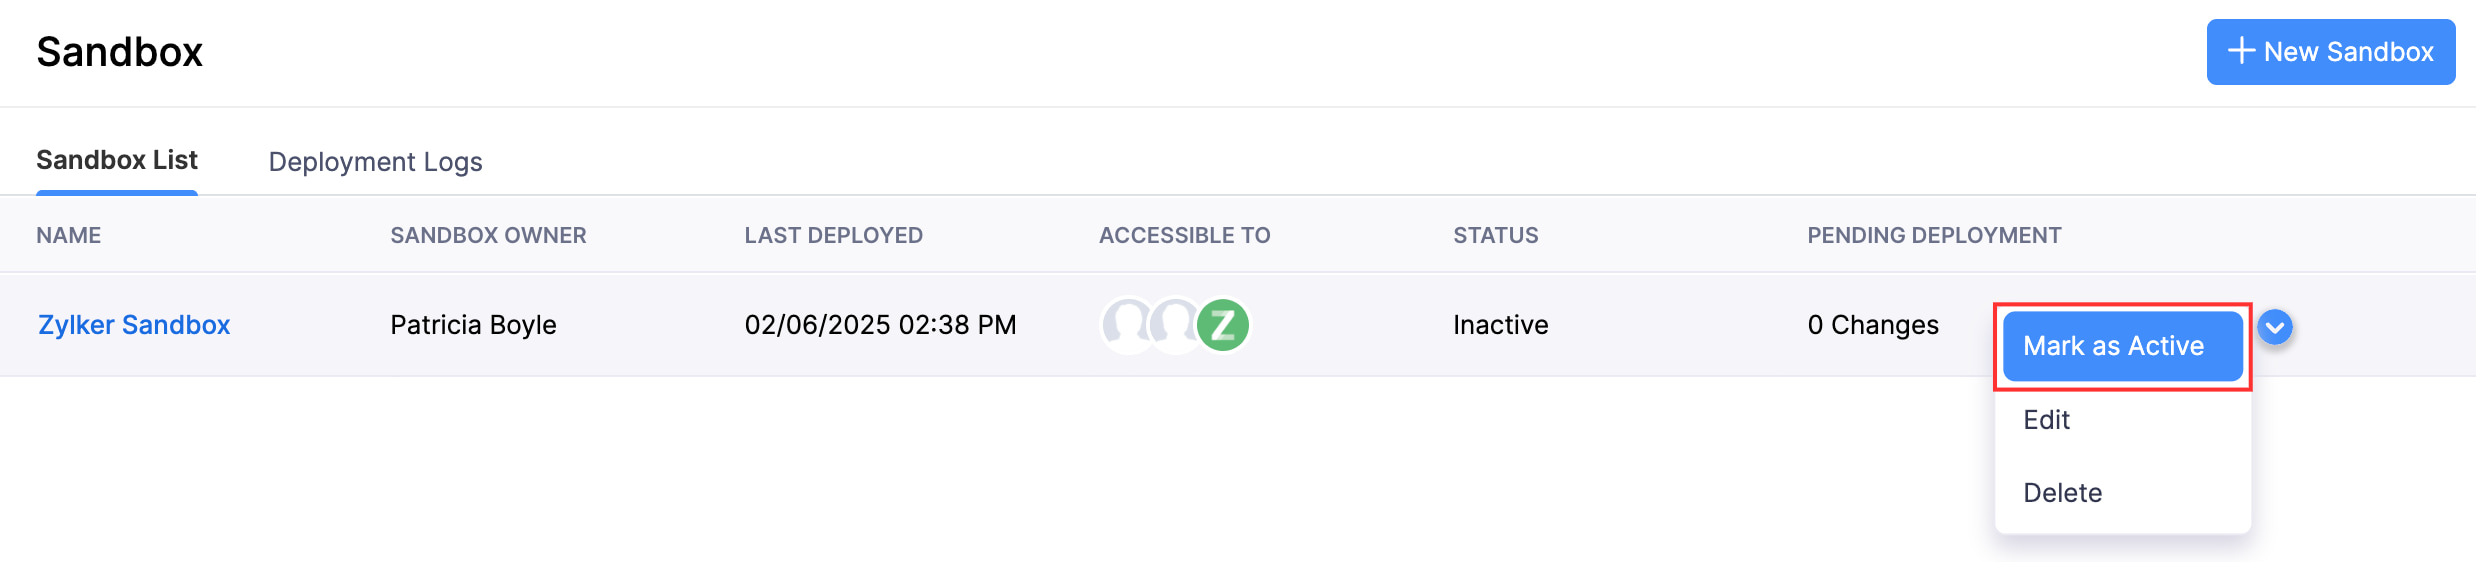Click the ACCESSIBLE TO column header
This screenshot has height=562, width=2476.
[1184, 235]
